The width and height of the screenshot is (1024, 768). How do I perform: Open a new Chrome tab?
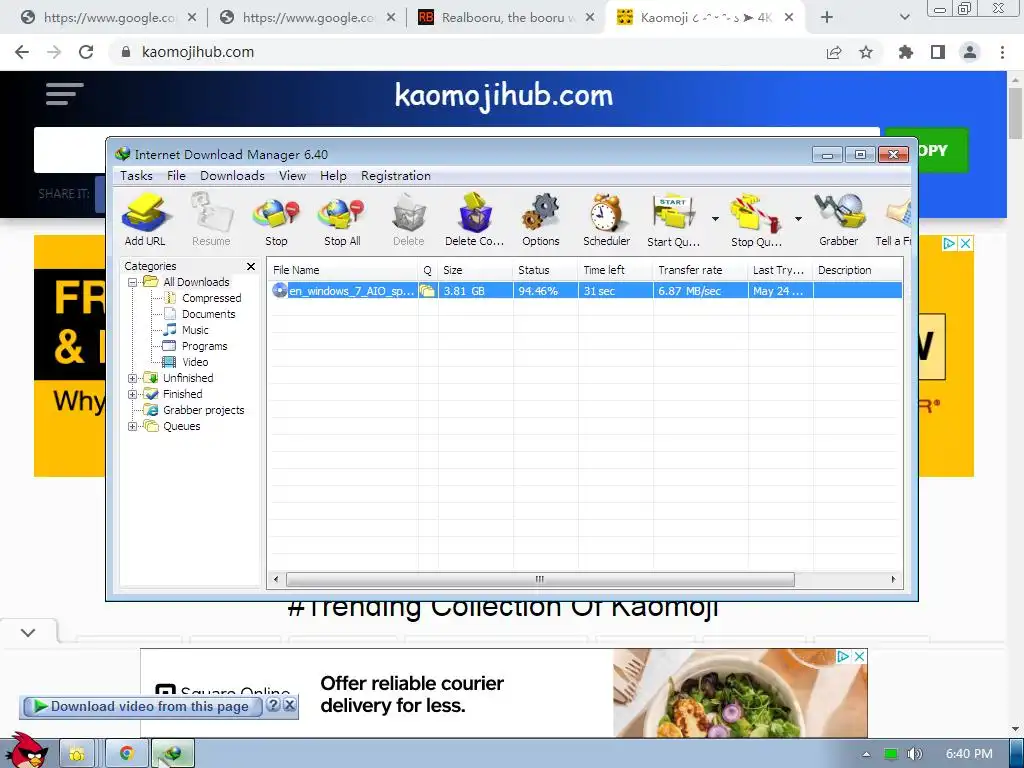click(x=827, y=18)
